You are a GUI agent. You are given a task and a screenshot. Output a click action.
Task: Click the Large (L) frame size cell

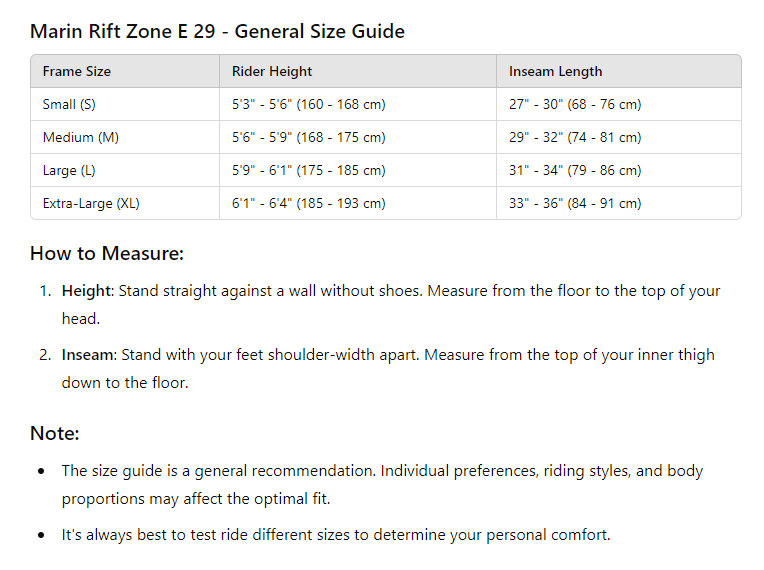coord(69,170)
